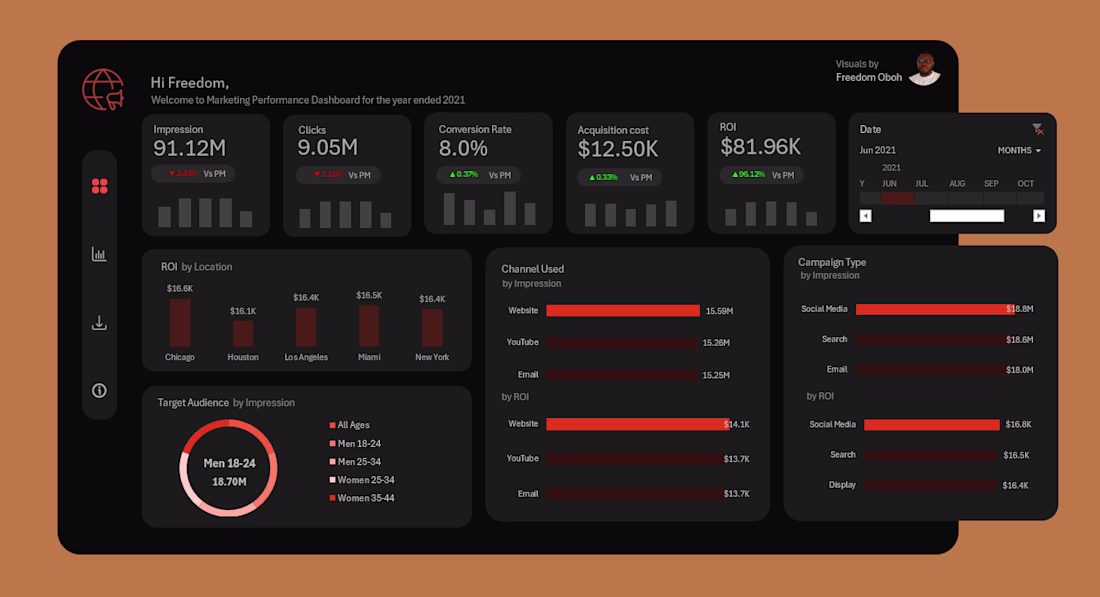Toggle Men 18-24 legend entry
The image size is (1100, 597).
click(x=355, y=443)
